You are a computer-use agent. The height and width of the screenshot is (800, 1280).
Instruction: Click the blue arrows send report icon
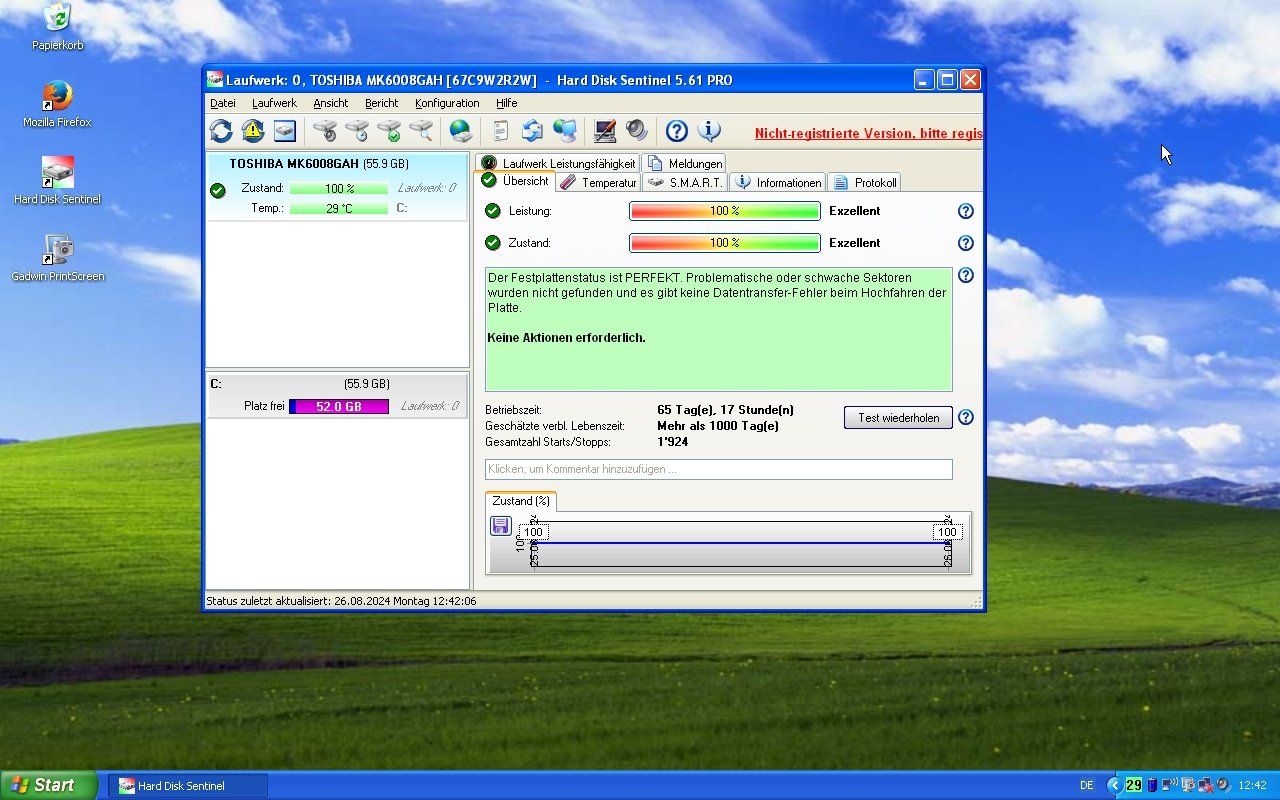(533, 131)
